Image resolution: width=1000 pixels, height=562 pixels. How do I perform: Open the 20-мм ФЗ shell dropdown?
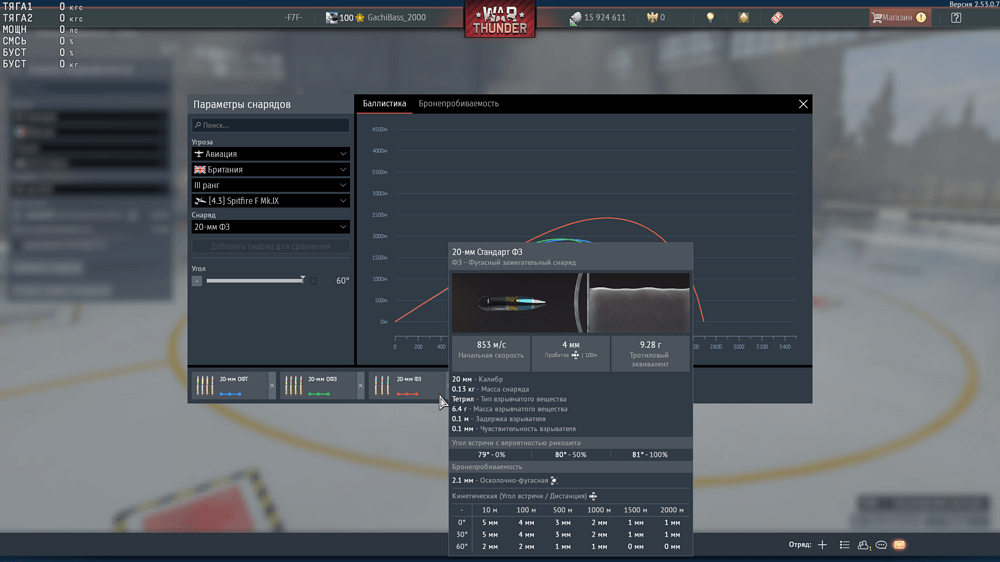270,227
